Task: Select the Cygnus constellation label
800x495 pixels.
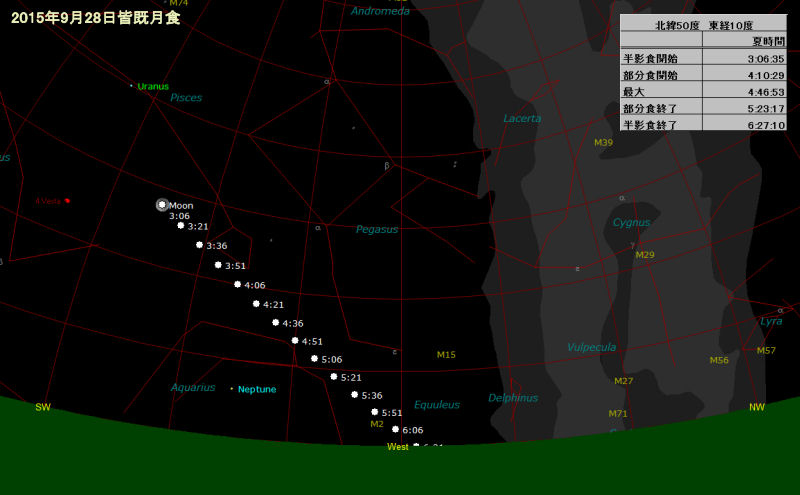Action: point(631,223)
